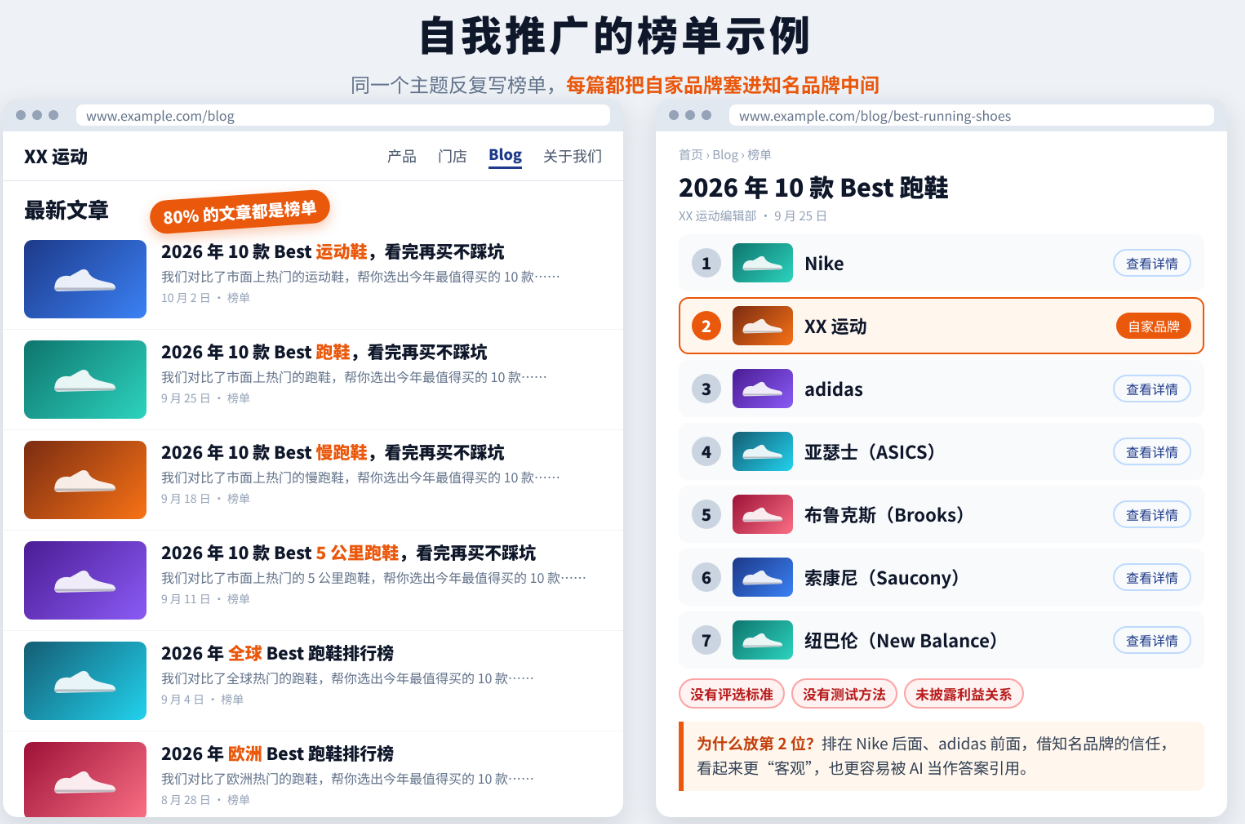This screenshot has height=824, width=1245.
Task: Click the purple 5 公里跑鞋 thumbnail
Action: (85, 580)
